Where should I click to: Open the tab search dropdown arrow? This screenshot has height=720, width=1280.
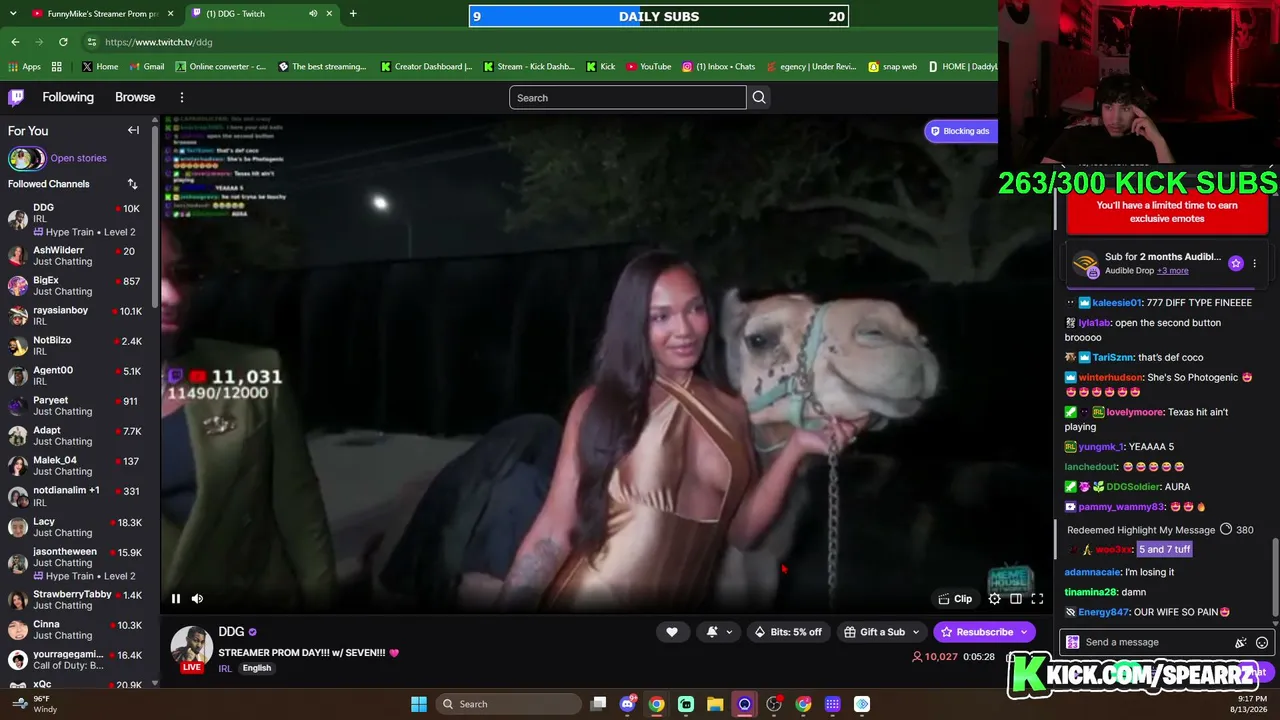(14, 14)
